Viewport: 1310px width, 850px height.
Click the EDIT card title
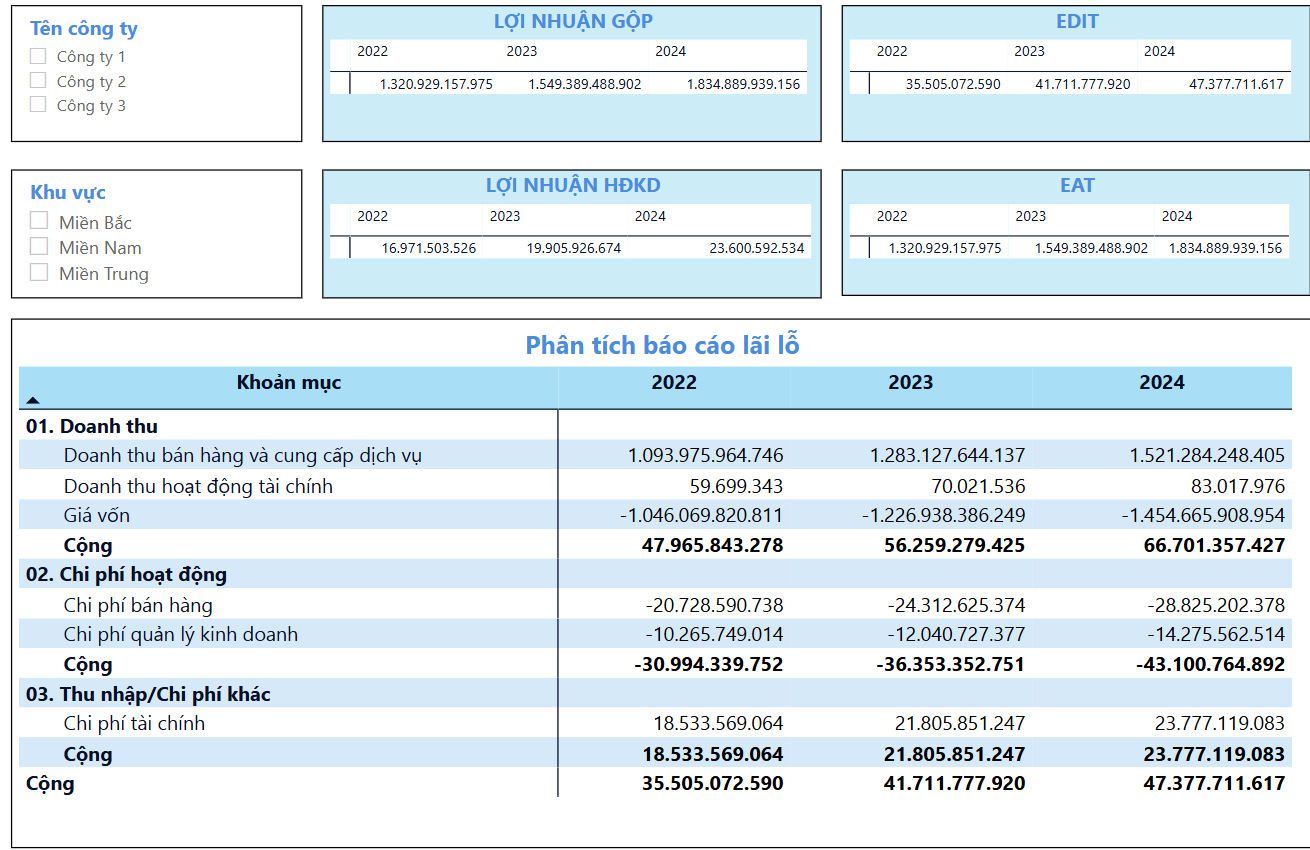[x=1077, y=22]
